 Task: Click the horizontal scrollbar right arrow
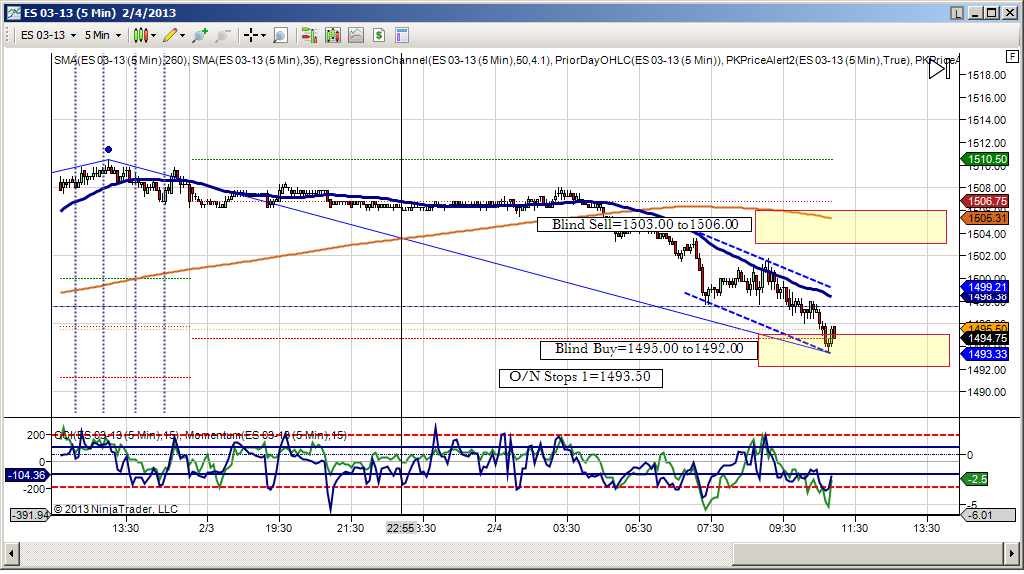[1012, 554]
